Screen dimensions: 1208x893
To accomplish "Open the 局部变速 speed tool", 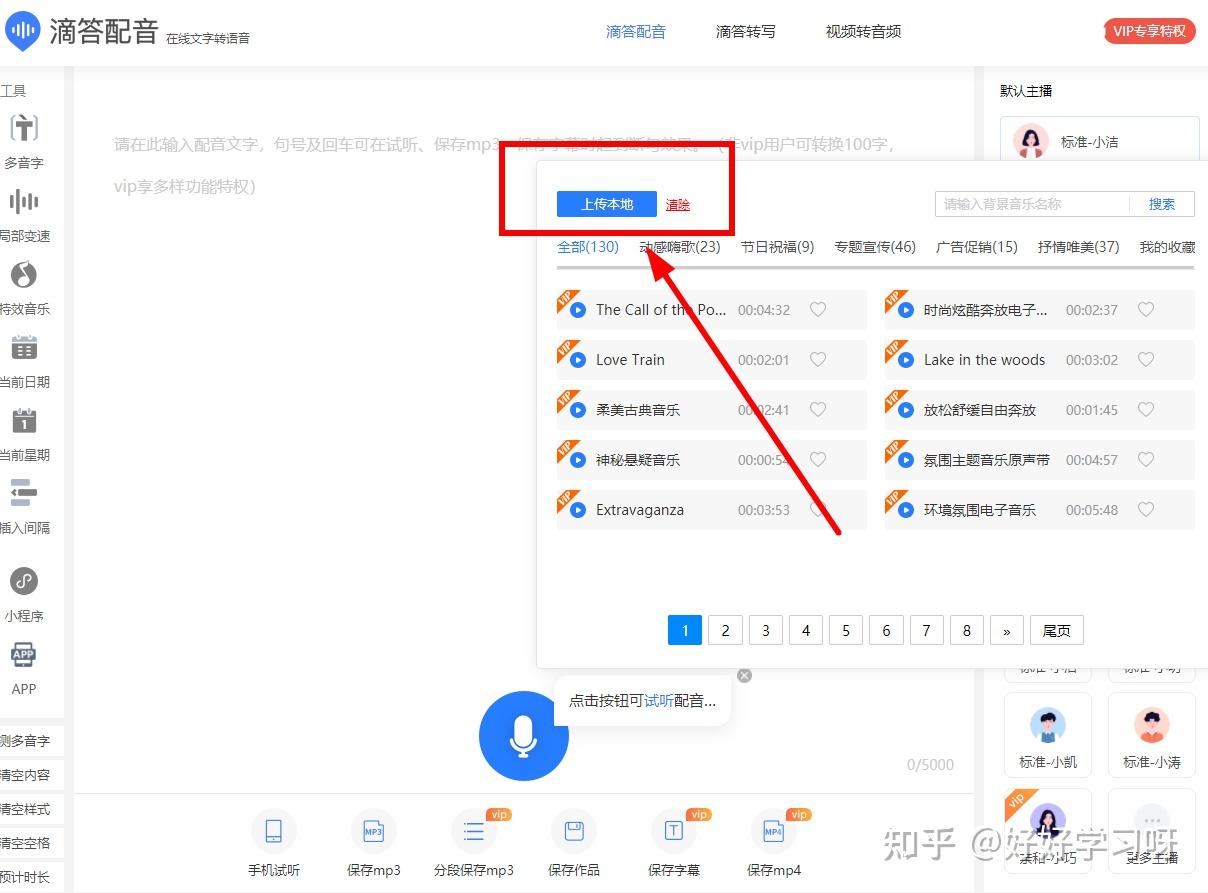I will click(24, 202).
